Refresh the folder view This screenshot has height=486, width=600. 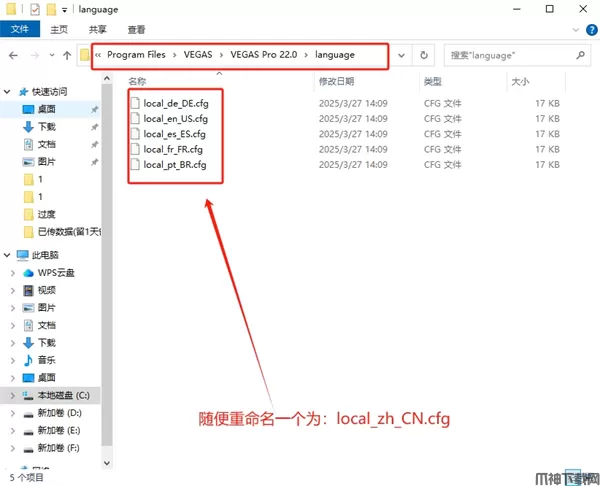(x=424, y=55)
